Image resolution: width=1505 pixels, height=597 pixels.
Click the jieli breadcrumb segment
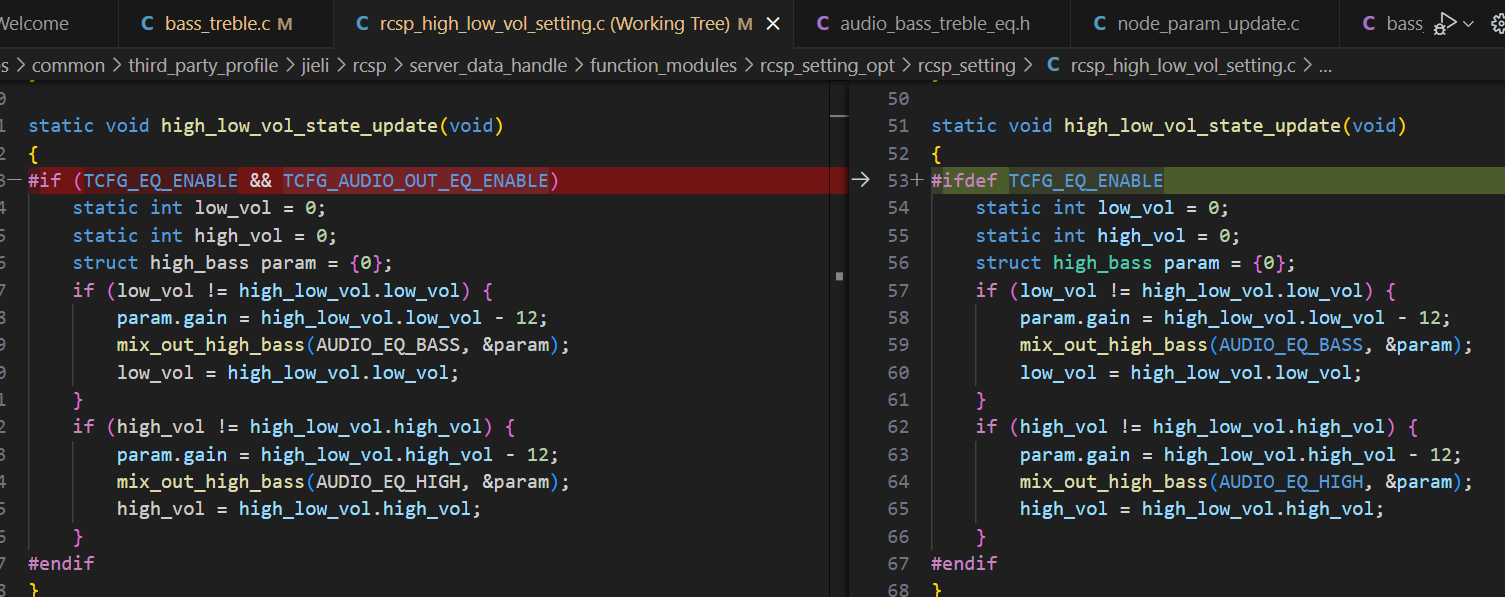coord(315,66)
